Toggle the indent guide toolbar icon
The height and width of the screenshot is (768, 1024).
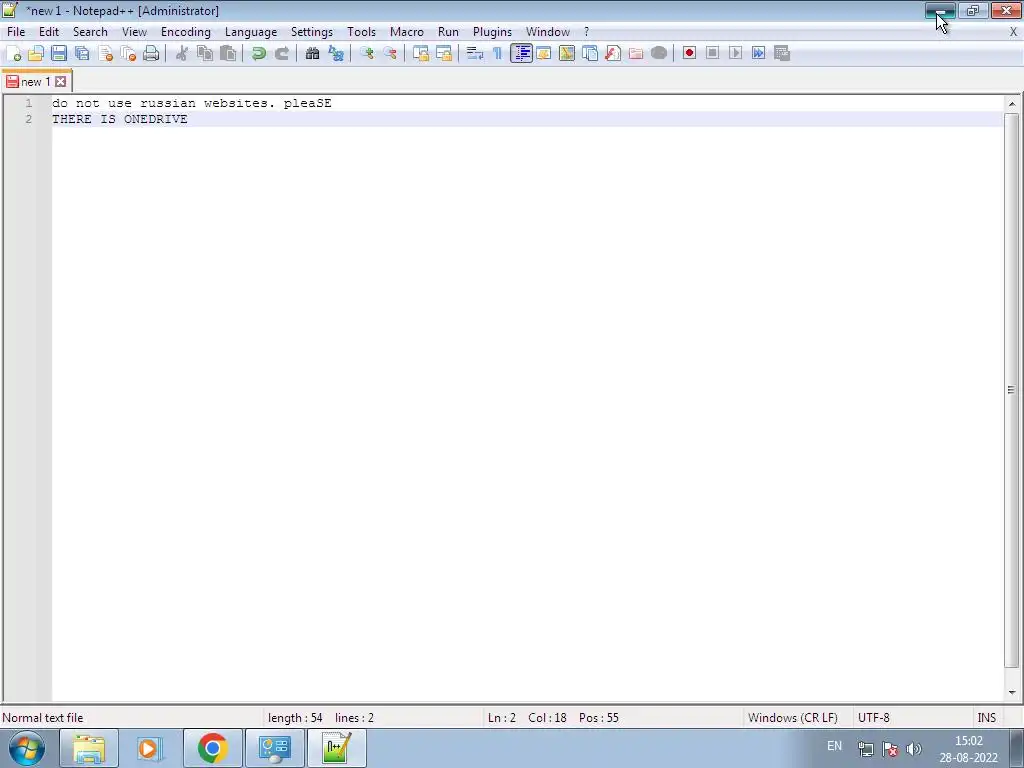521,54
